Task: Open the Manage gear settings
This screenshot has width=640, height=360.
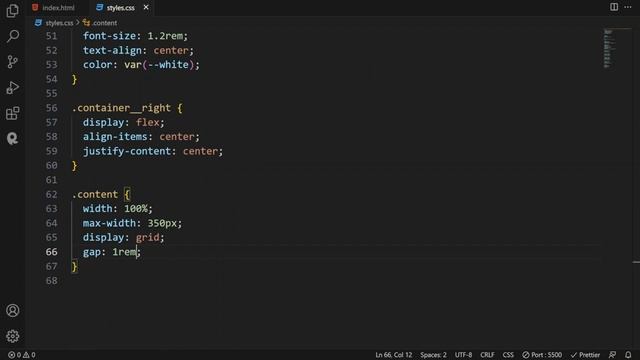Action: (13, 336)
